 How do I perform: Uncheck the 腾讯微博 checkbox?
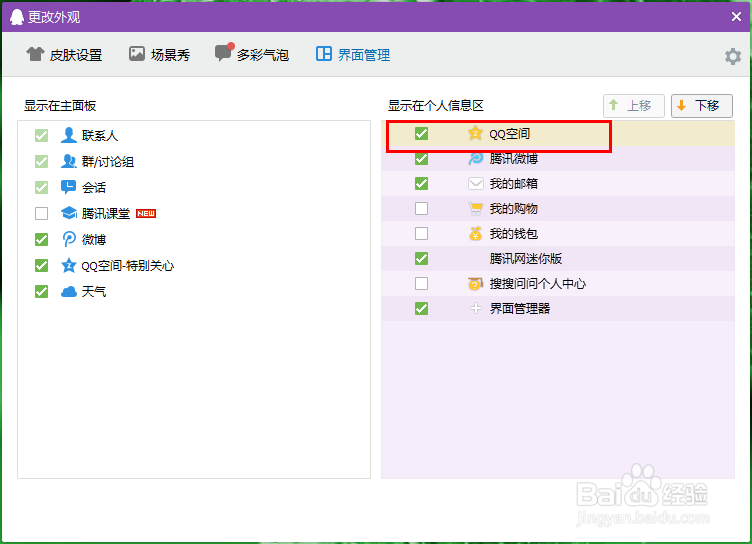coord(422,159)
